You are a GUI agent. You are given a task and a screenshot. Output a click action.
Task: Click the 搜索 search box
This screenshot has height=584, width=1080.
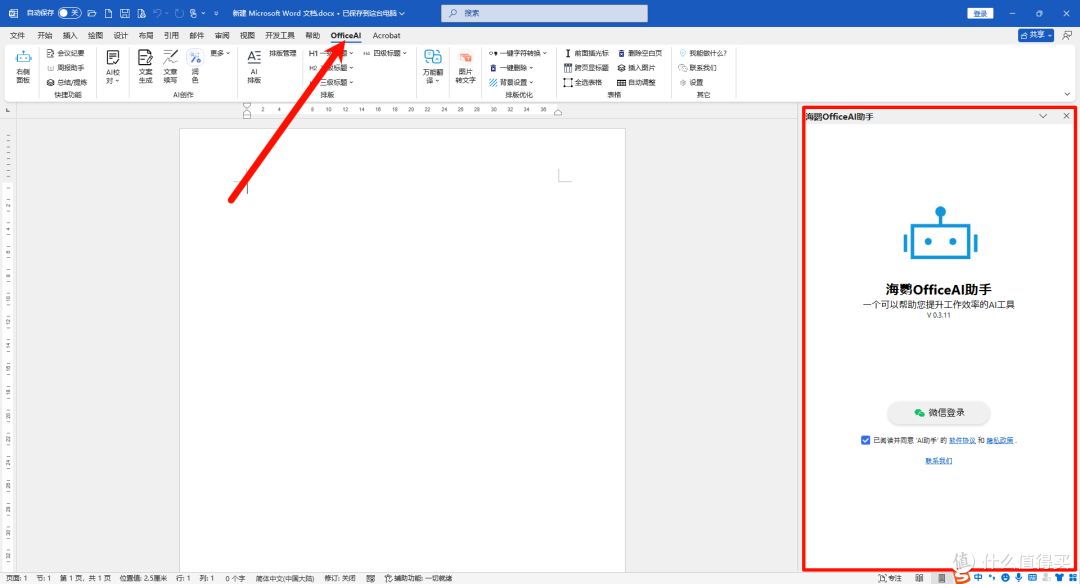(544, 13)
